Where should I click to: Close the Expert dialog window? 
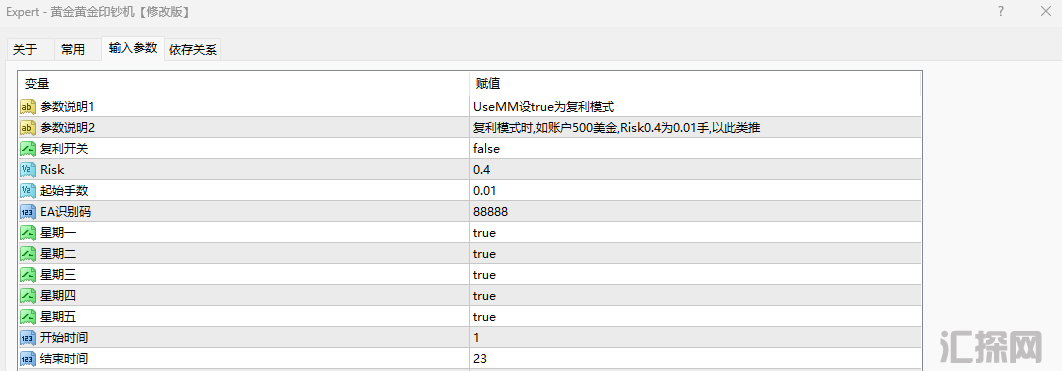[1045, 12]
